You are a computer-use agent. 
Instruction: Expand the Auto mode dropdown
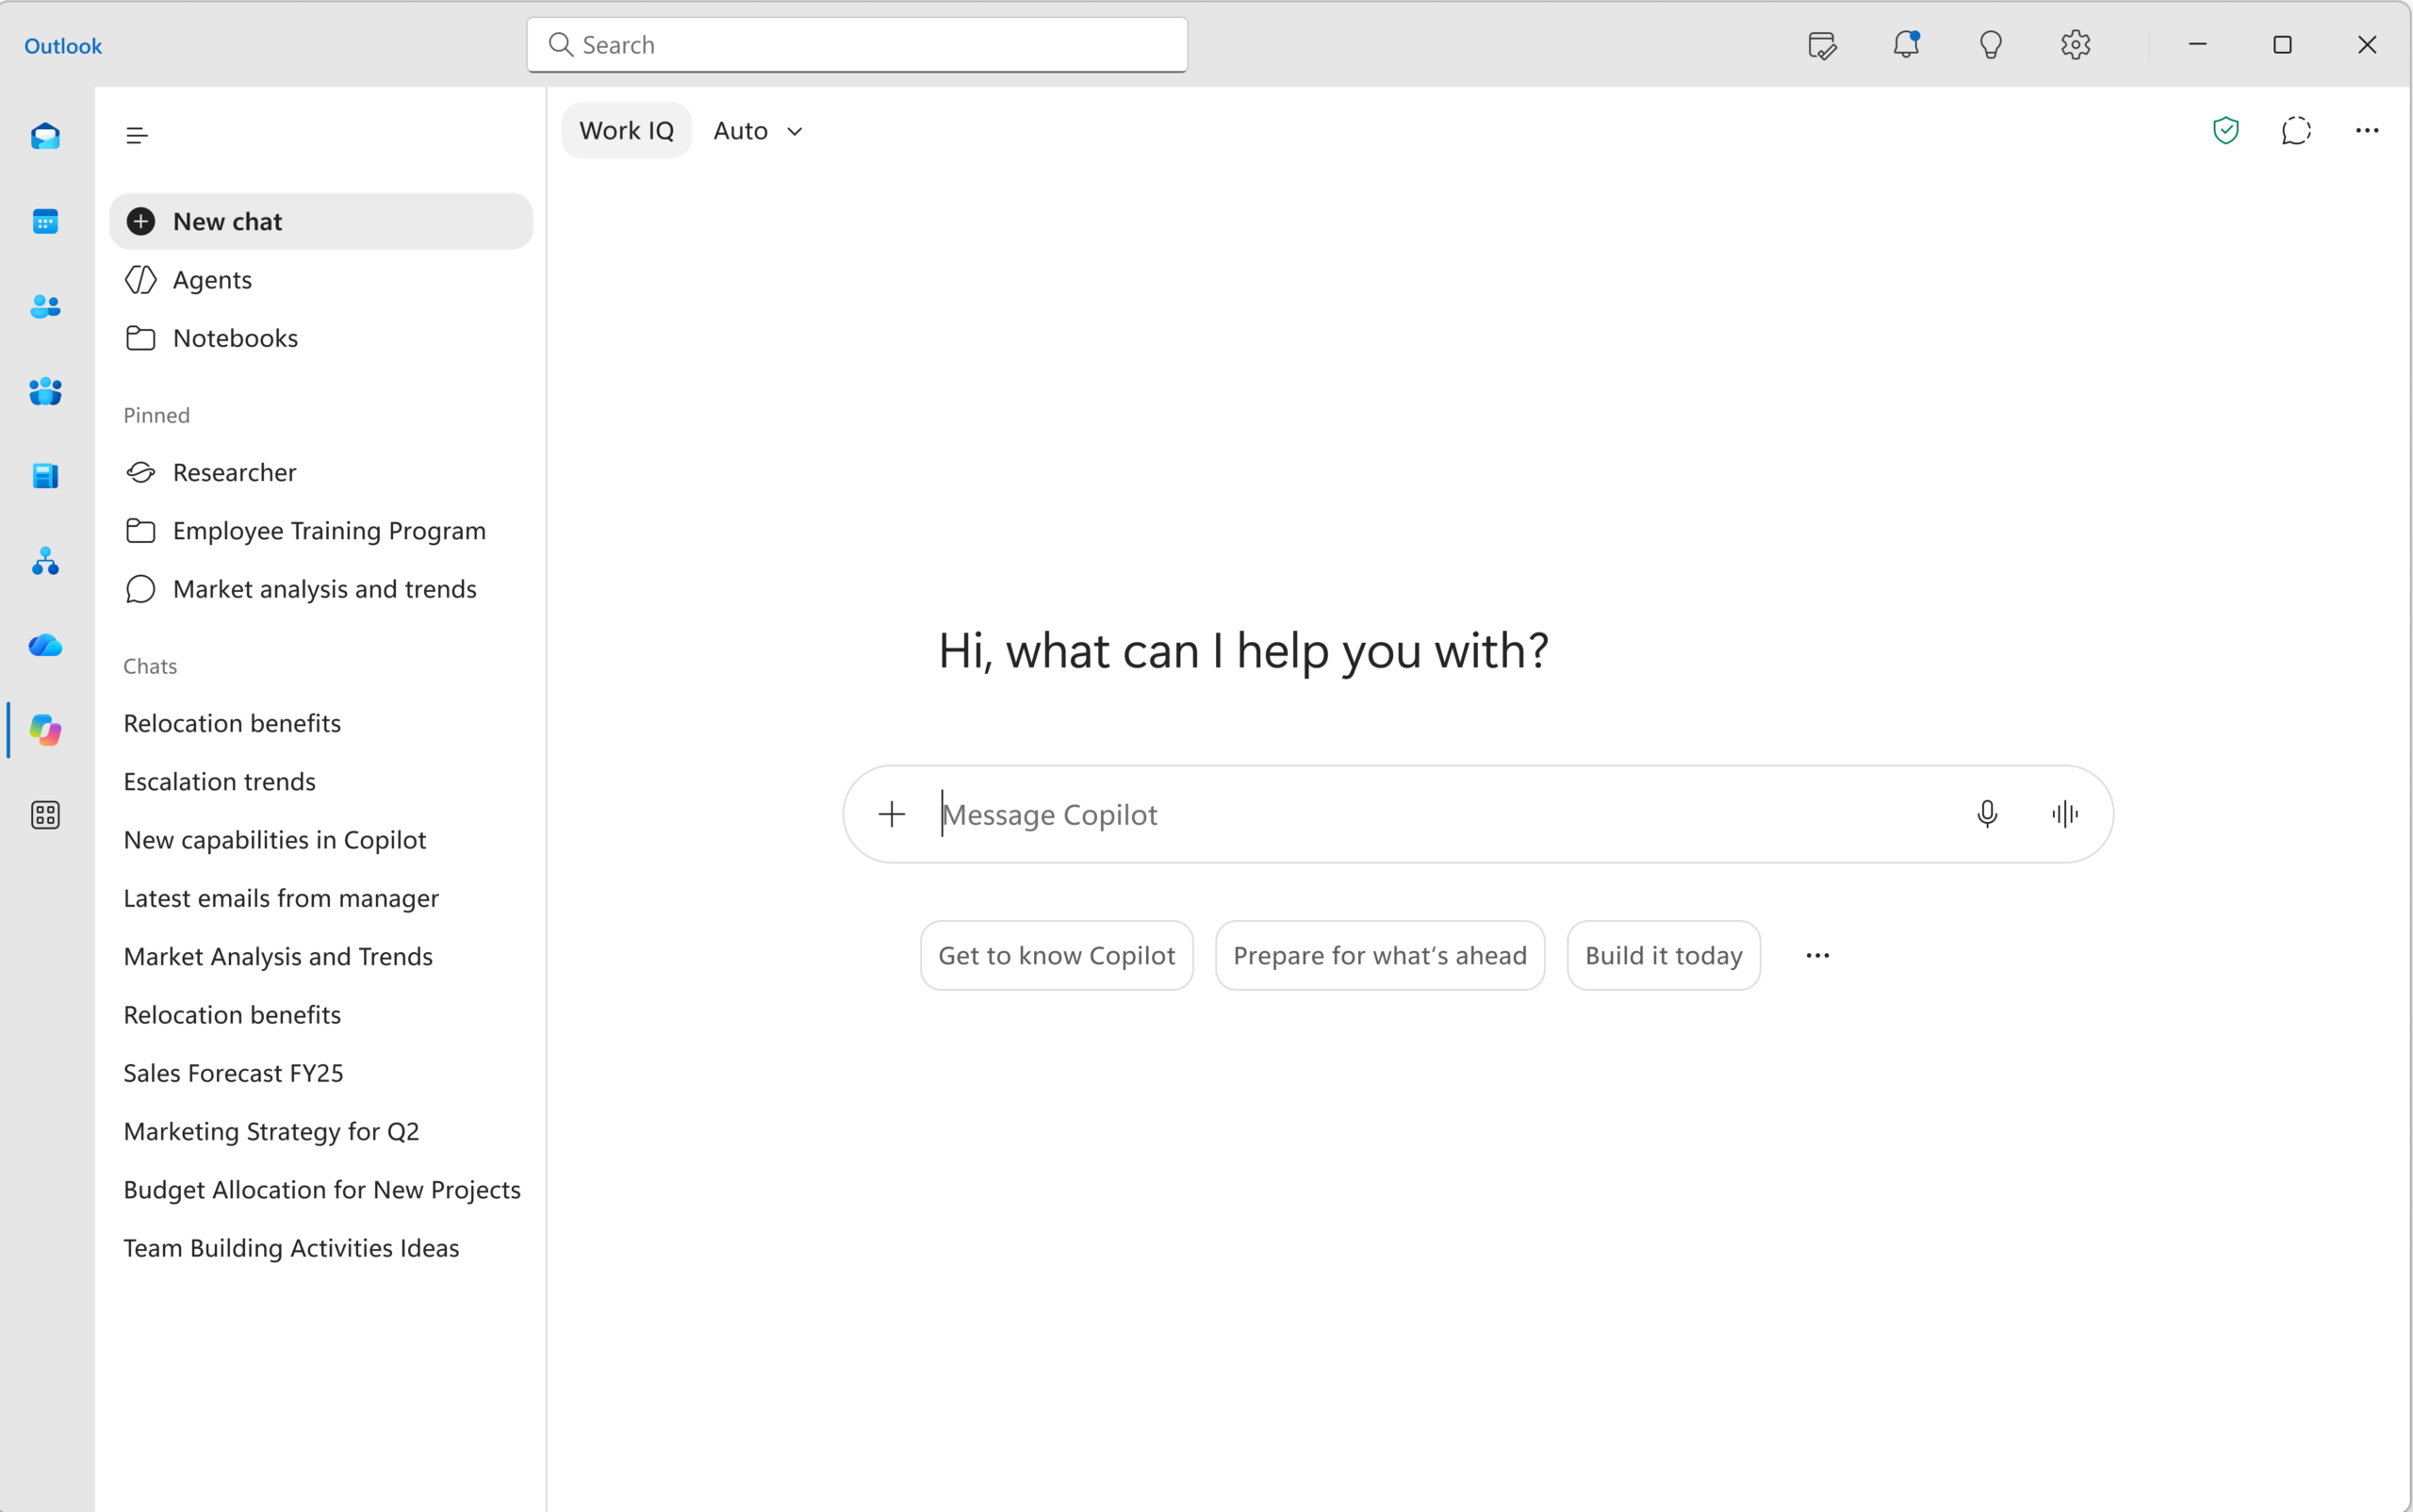pos(758,131)
